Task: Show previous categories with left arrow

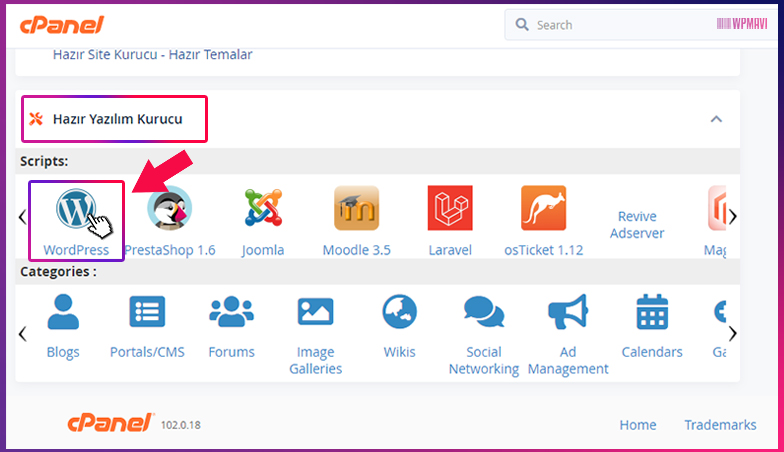Action: click(x=22, y=334)
